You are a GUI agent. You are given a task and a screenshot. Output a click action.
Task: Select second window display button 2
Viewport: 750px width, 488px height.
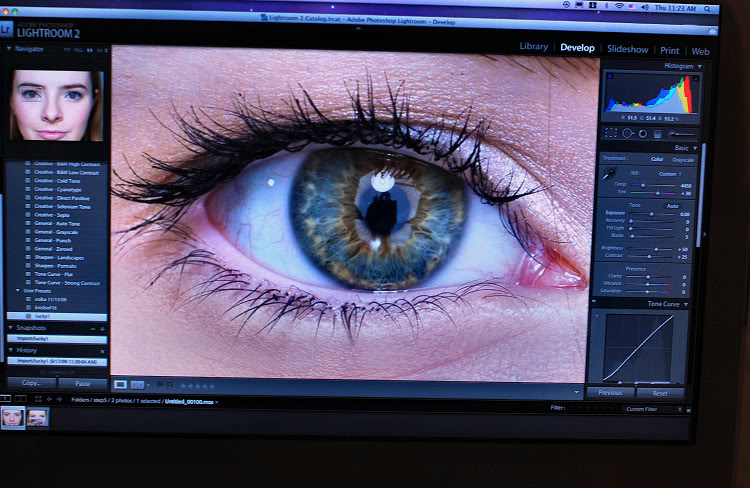click(x=21, y=399)
